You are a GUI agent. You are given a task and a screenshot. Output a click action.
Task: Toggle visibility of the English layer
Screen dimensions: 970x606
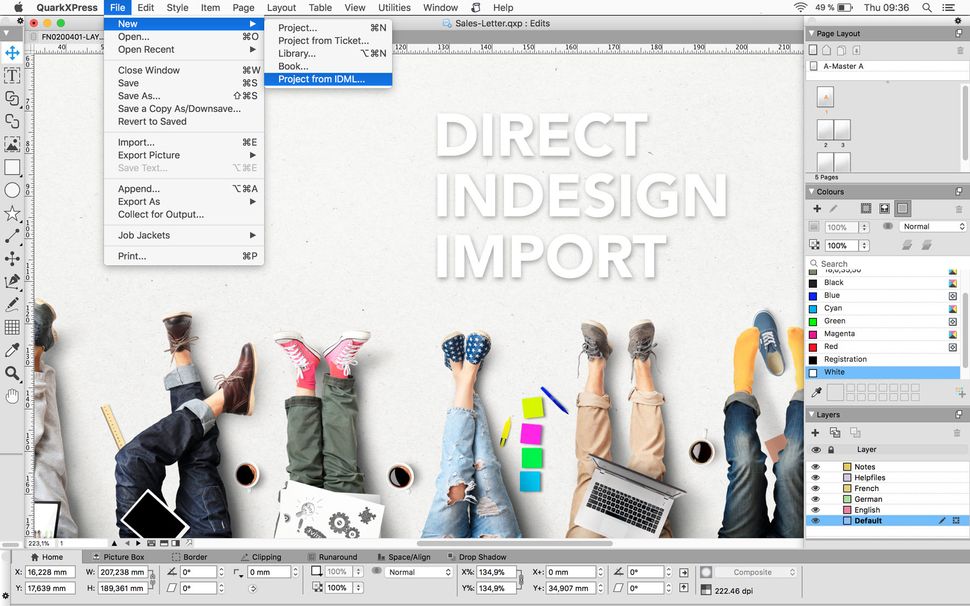point(815,510)
